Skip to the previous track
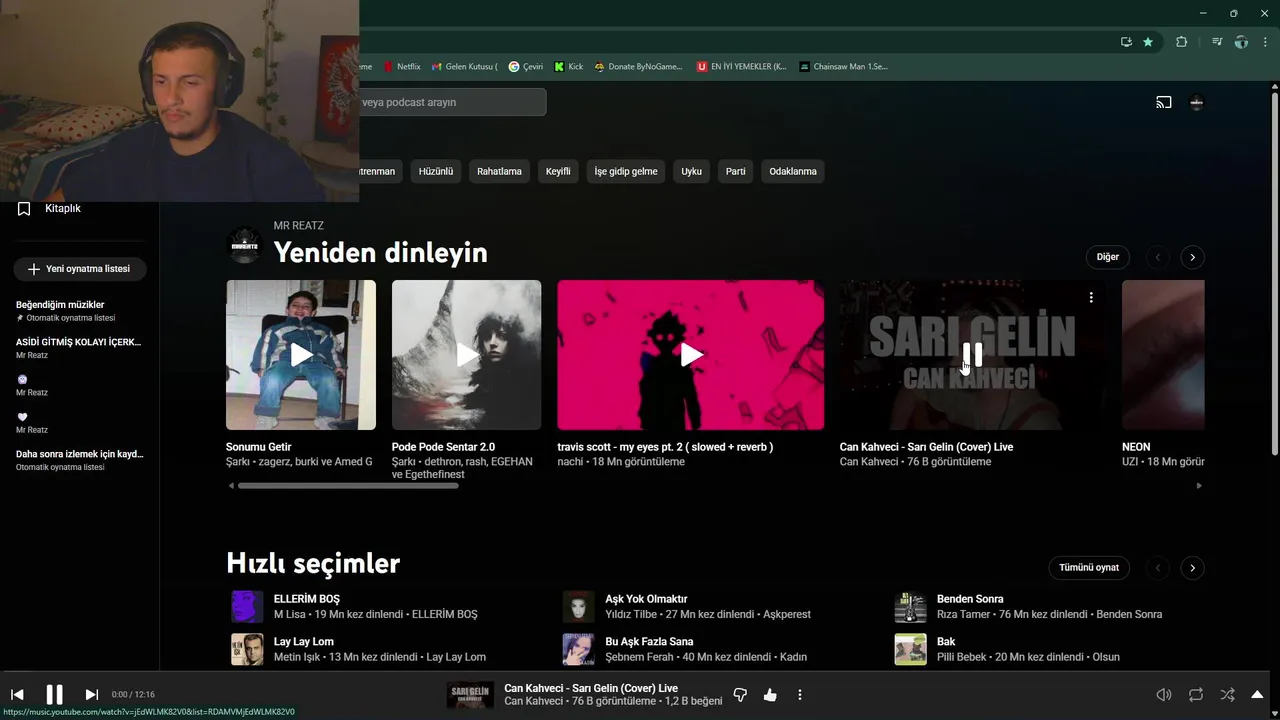This screenshot has width=1280, height=720. [x=17, y=694]
